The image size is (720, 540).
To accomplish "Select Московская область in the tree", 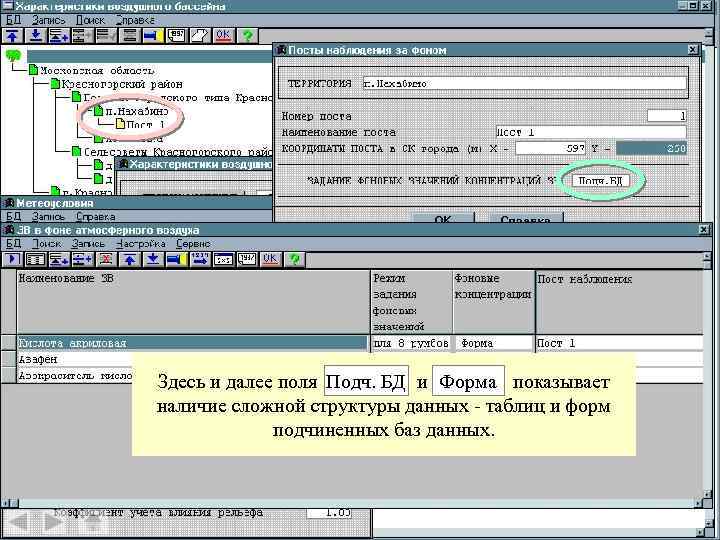I will 97,71.
